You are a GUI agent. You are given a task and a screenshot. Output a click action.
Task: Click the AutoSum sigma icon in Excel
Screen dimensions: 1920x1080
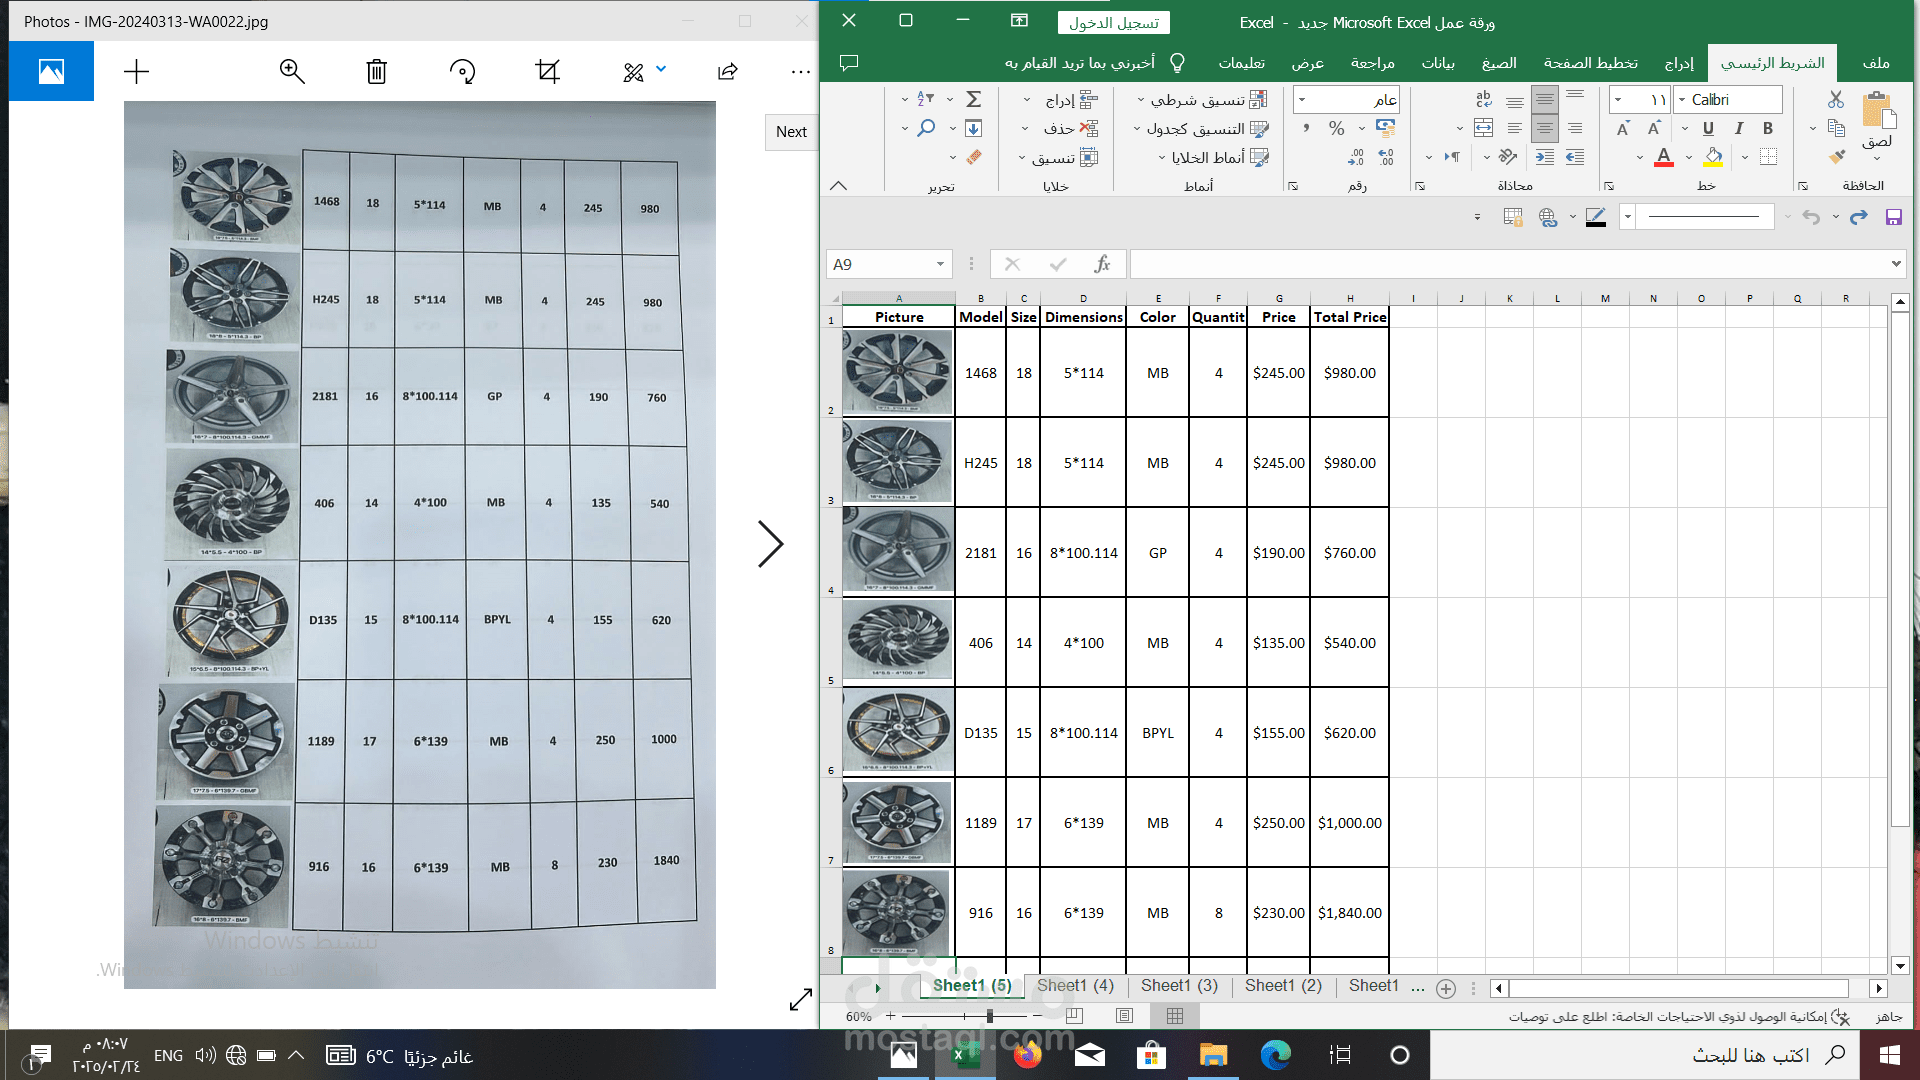pos(973,99)
